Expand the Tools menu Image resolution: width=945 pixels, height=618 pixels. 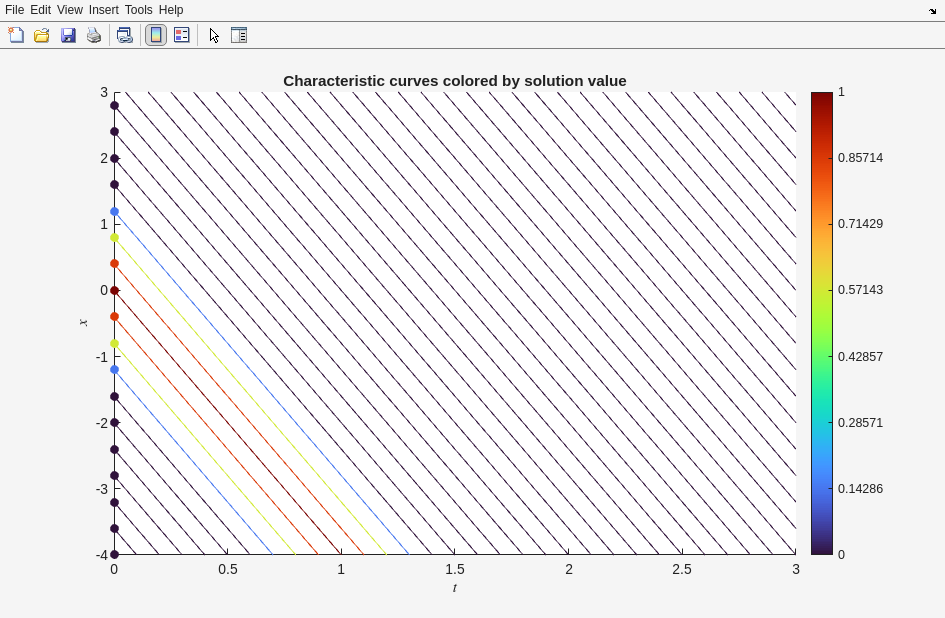coord(138,10)
